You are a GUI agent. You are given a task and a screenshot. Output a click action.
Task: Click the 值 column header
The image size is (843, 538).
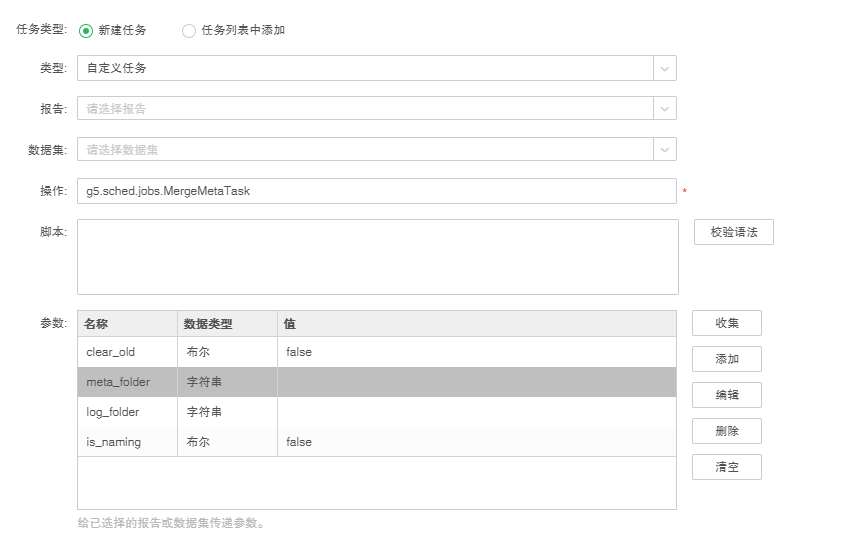tap(476, 324)
